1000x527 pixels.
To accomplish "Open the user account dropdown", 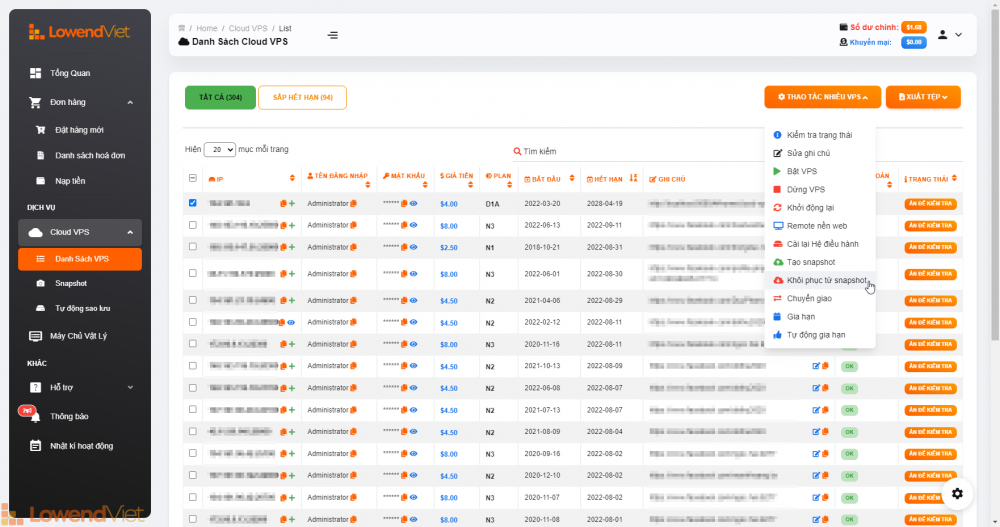I will (x=949, y=35).
